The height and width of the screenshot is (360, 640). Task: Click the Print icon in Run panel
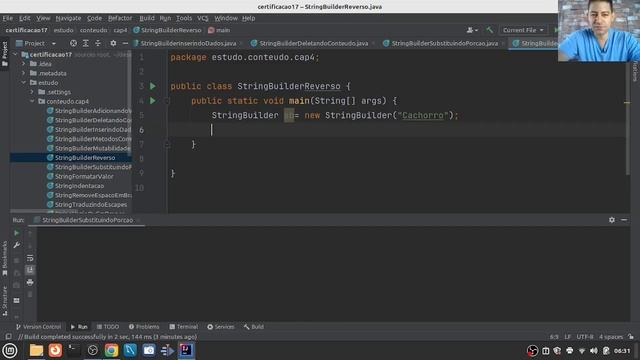click(30, 282)
